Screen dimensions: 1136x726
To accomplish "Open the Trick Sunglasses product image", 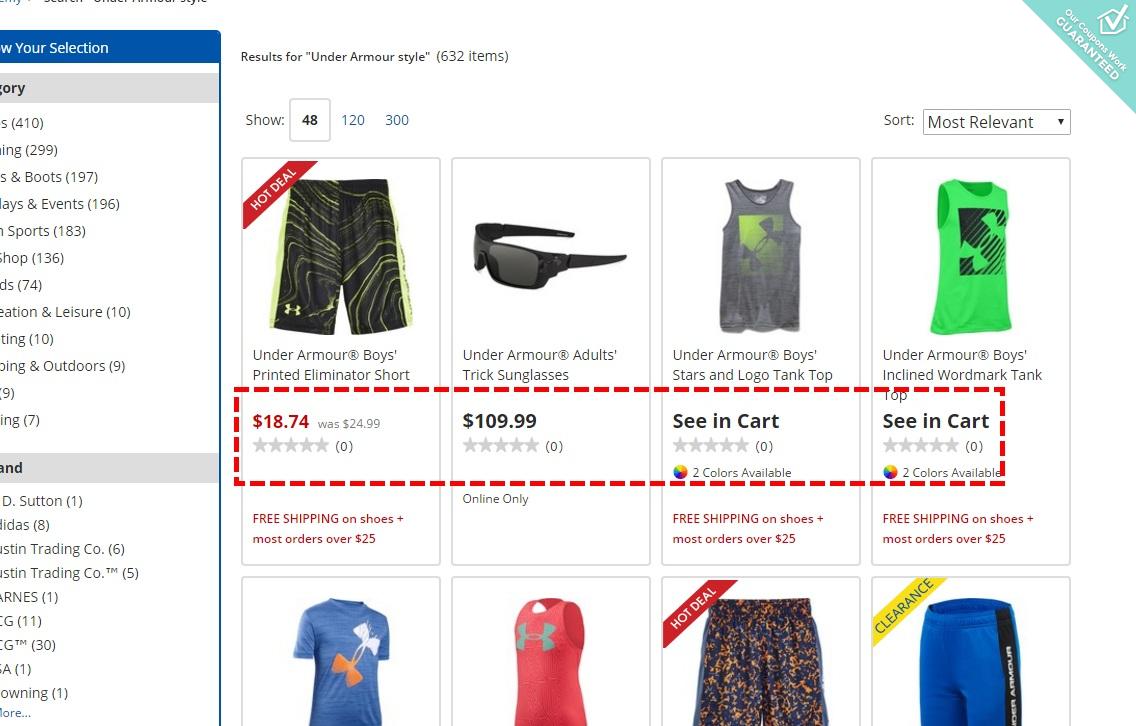I will coord(550,256).
